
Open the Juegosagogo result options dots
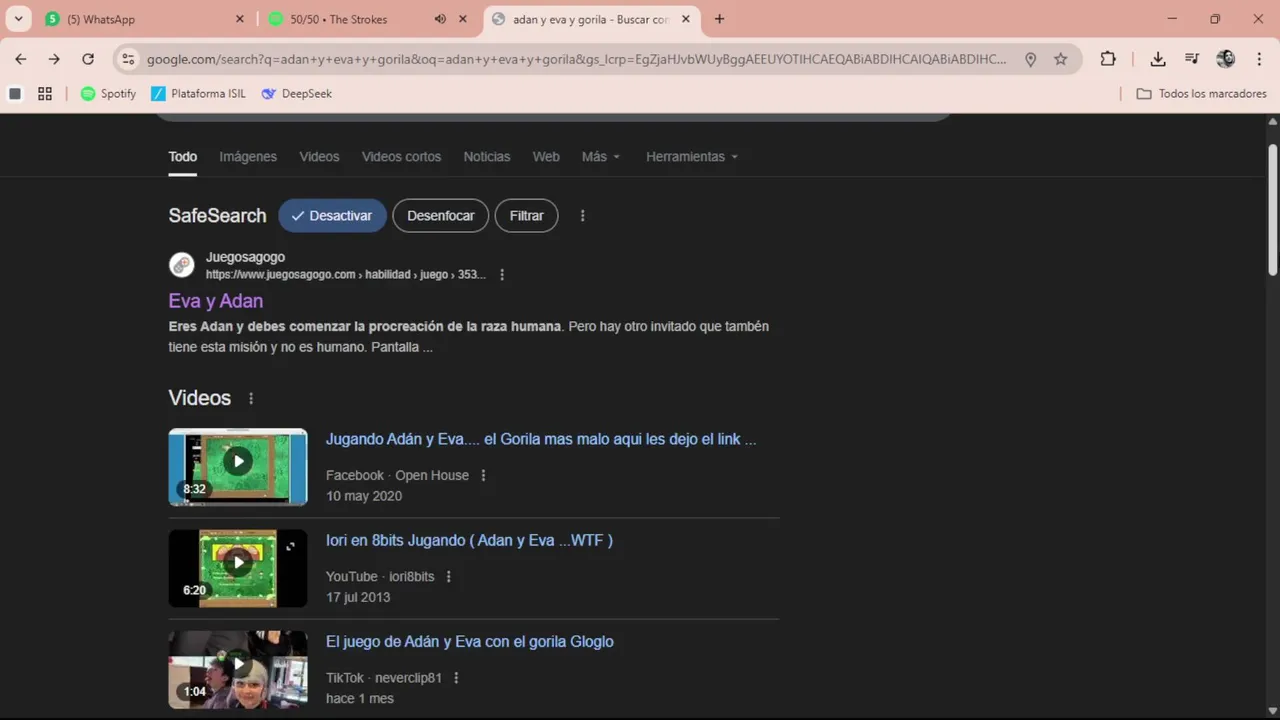pos(502,275)
